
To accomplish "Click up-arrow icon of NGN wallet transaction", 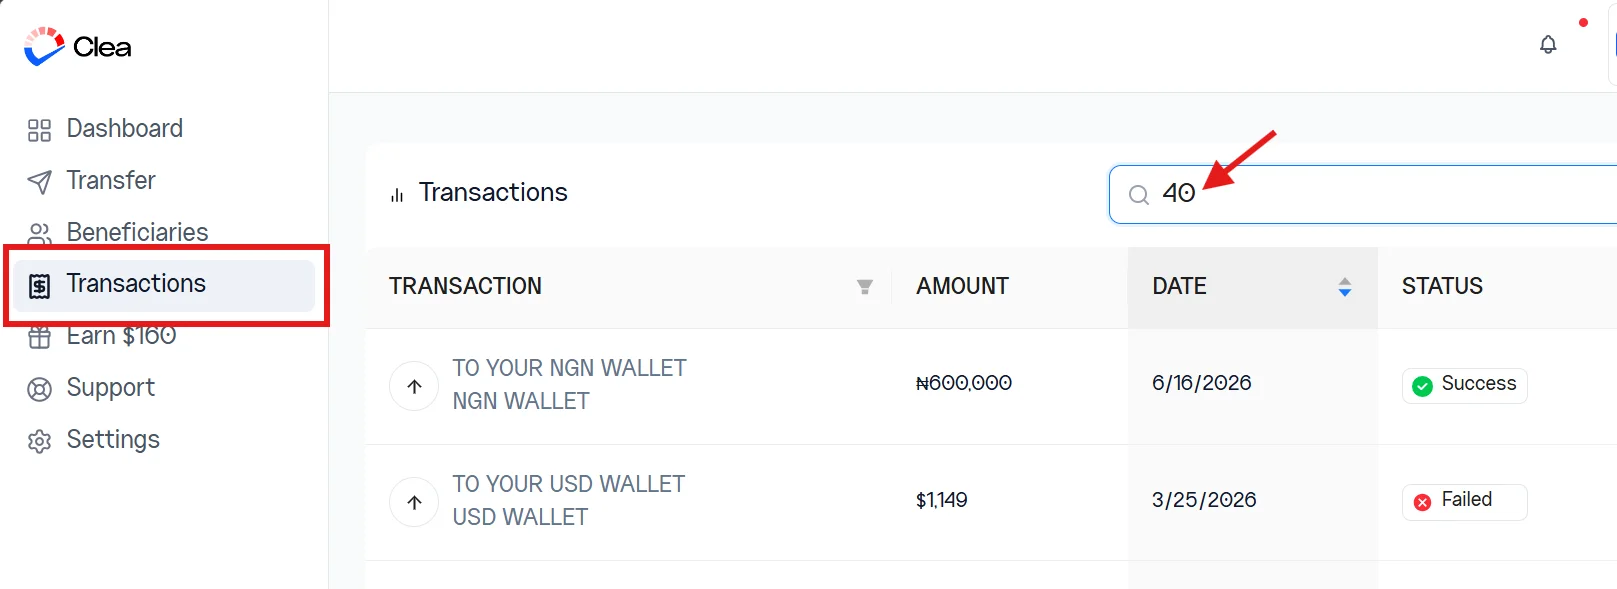I will (414, 386).
